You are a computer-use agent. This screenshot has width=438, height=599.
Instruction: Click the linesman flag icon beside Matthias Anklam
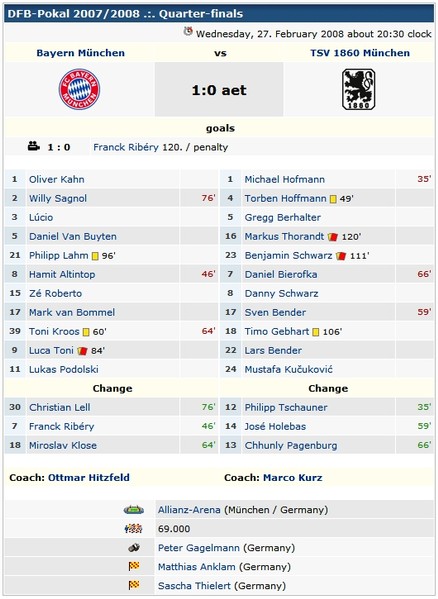pyautogui.click(x=134, y=566)
